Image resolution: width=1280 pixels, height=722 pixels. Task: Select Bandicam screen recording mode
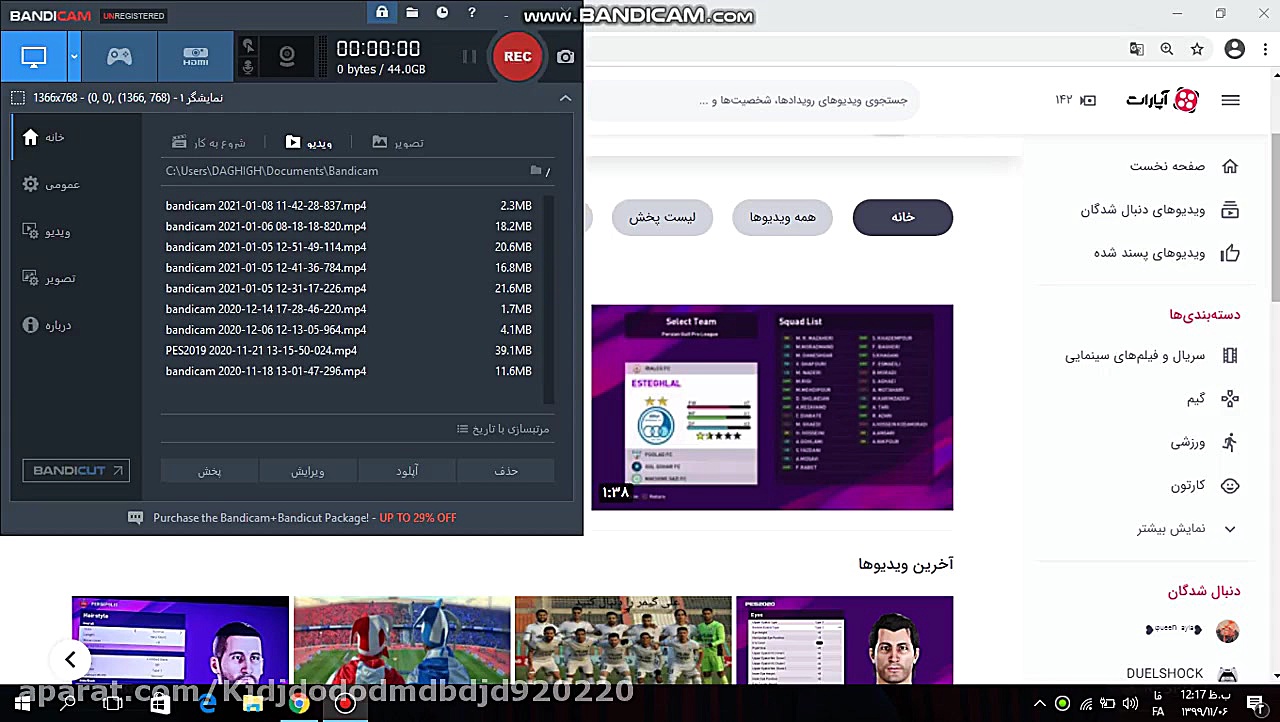pos(34,57)
